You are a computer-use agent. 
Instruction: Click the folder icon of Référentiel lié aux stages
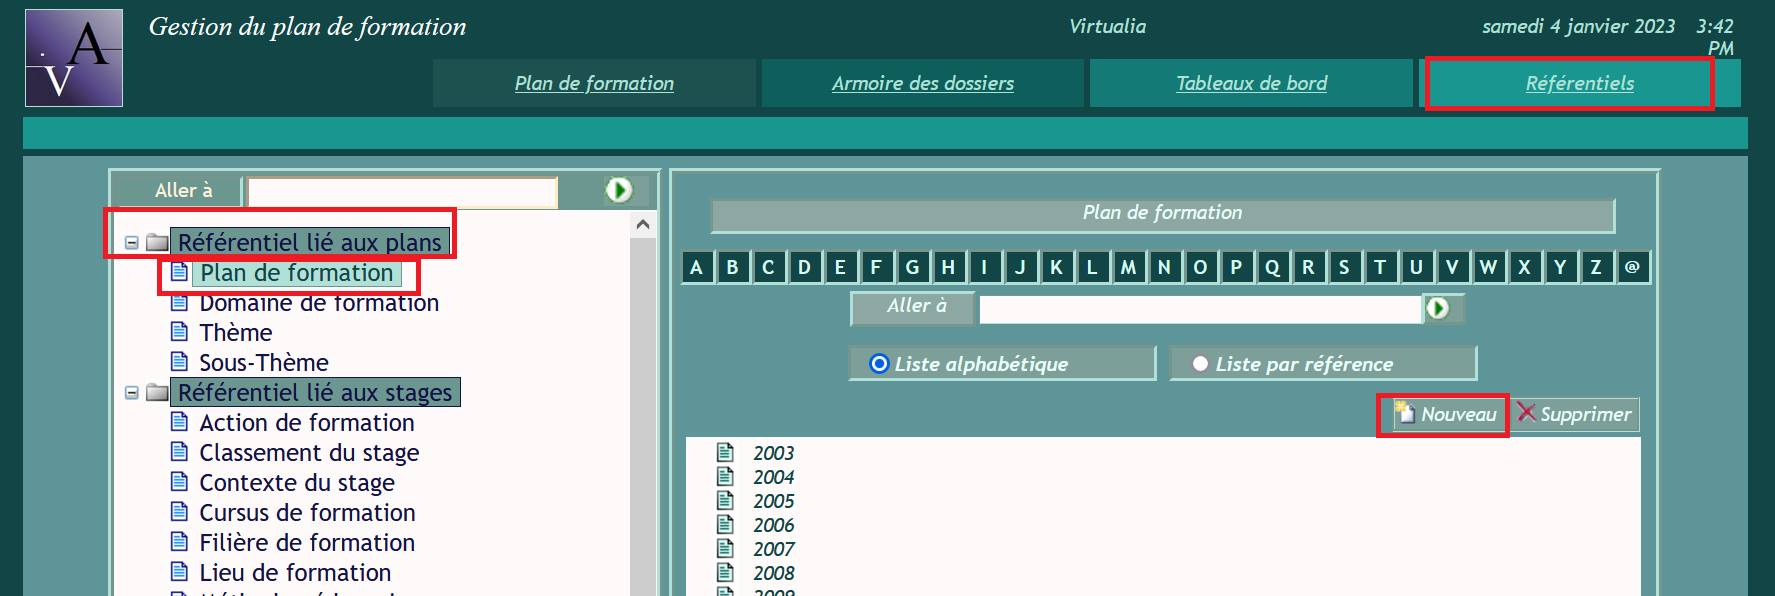(x=157, y=392)
